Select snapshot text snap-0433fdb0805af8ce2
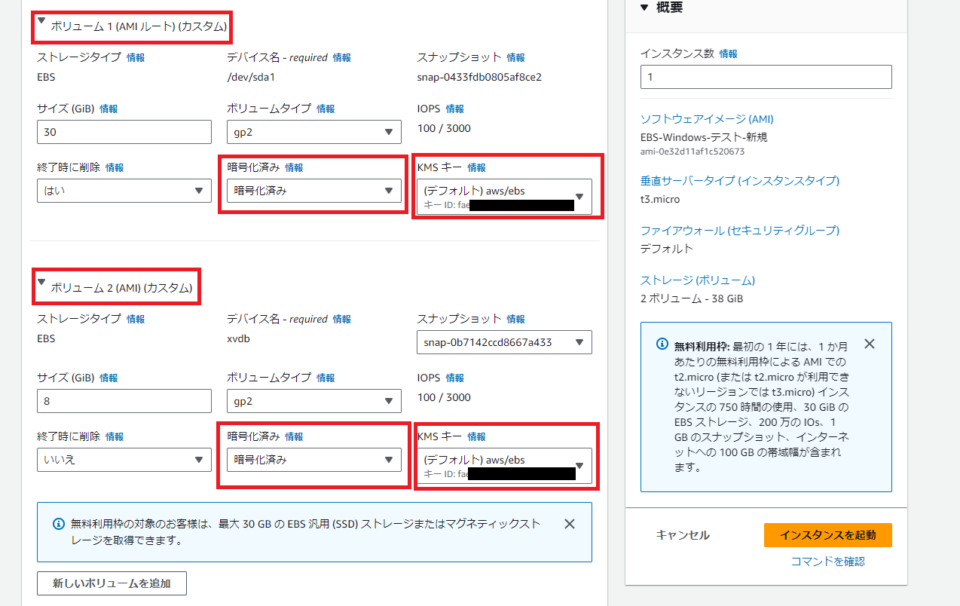The image size is (960, 606). click(479, 77)
